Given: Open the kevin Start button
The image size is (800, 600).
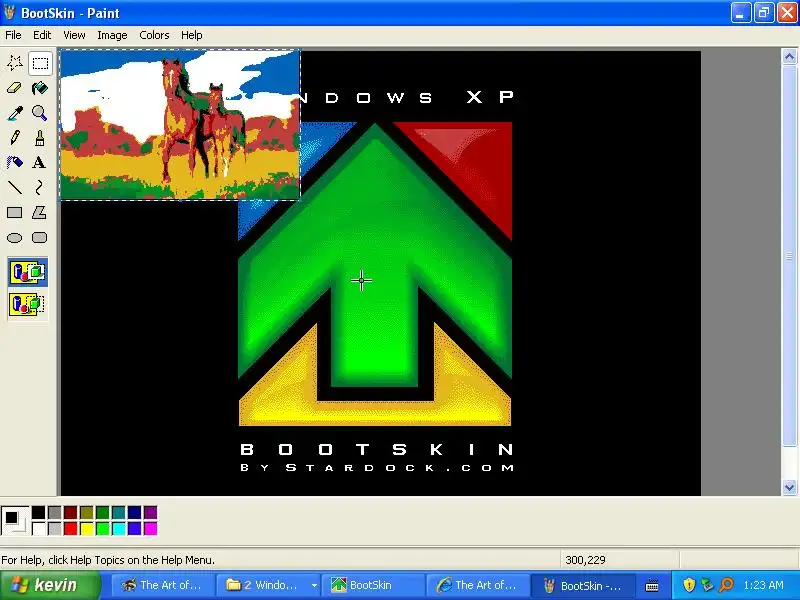Looking at the screenshot, I should [50, 585].
